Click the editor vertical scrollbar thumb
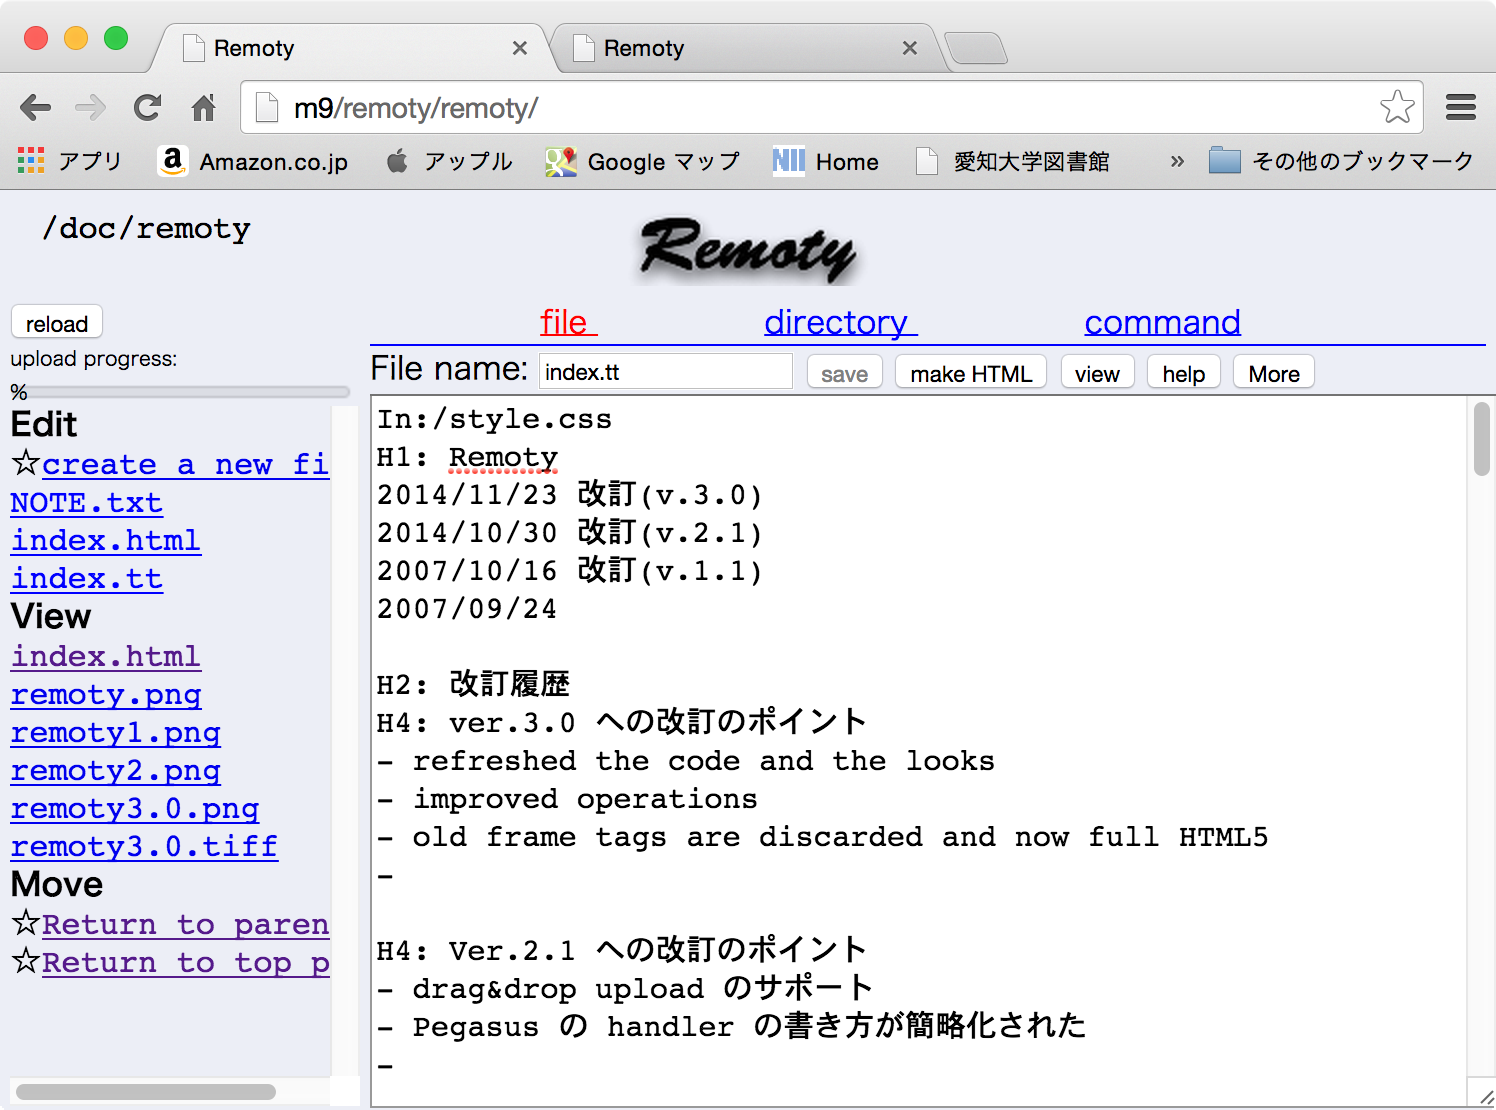 (x=1481, y=439)
